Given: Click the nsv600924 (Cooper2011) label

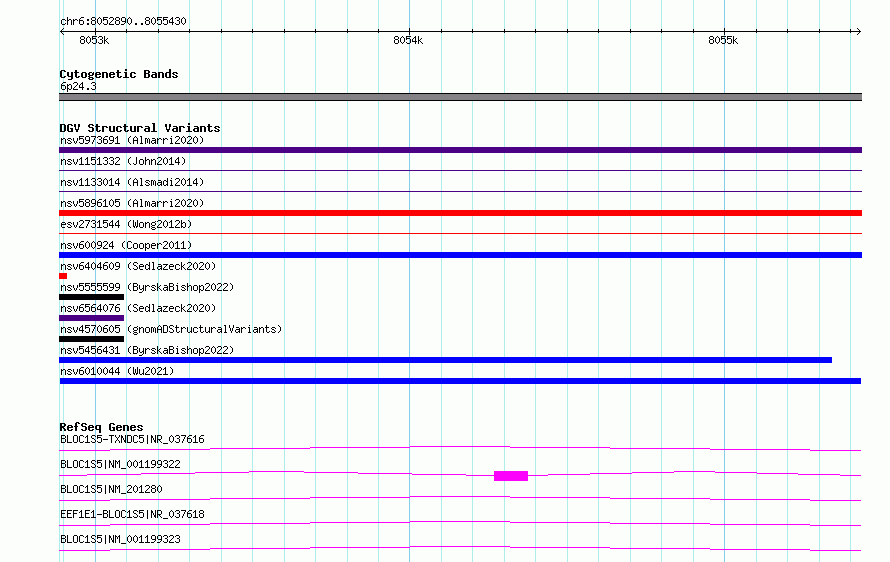Looking at the screenshot, I should pos(126,245).
